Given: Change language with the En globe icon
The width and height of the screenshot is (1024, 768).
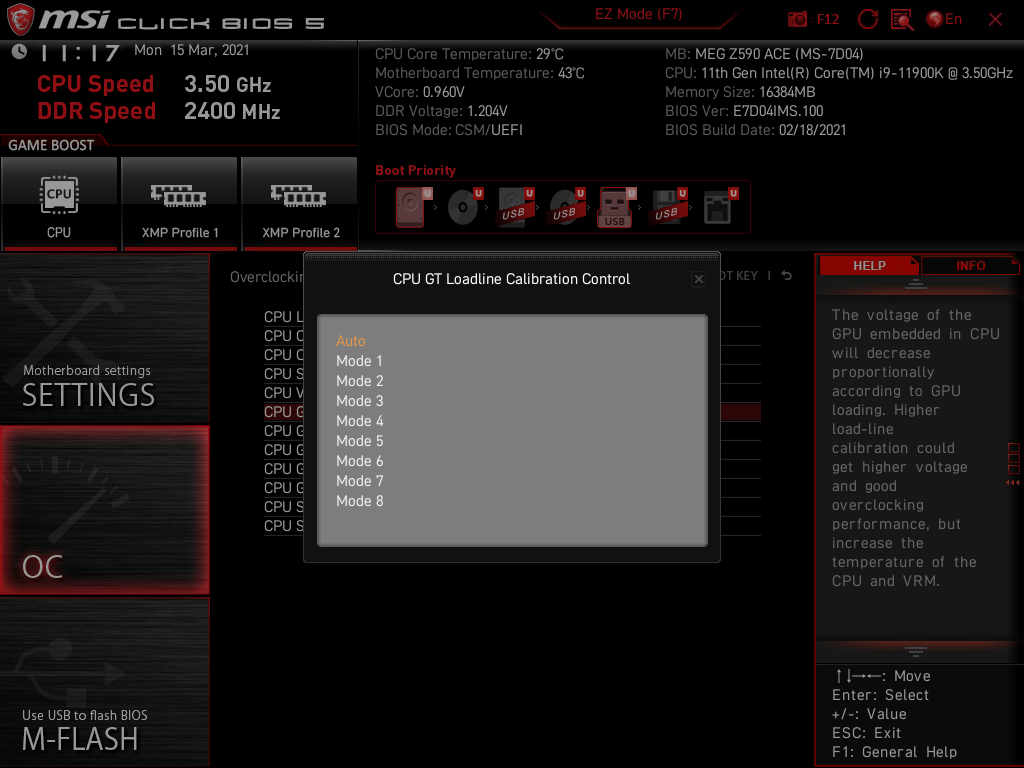Looking at the screenshot, I should [944, 20].
